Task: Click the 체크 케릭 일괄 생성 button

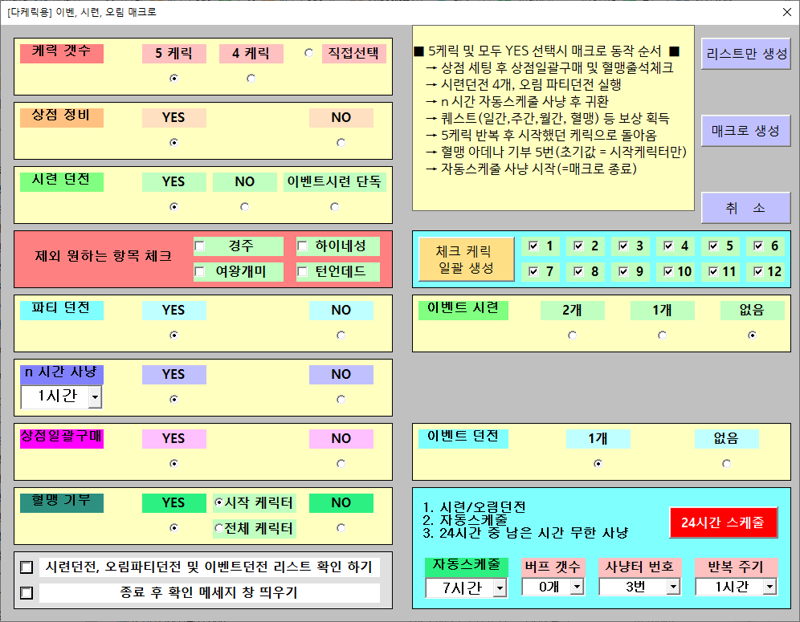Action: point(466,259)
